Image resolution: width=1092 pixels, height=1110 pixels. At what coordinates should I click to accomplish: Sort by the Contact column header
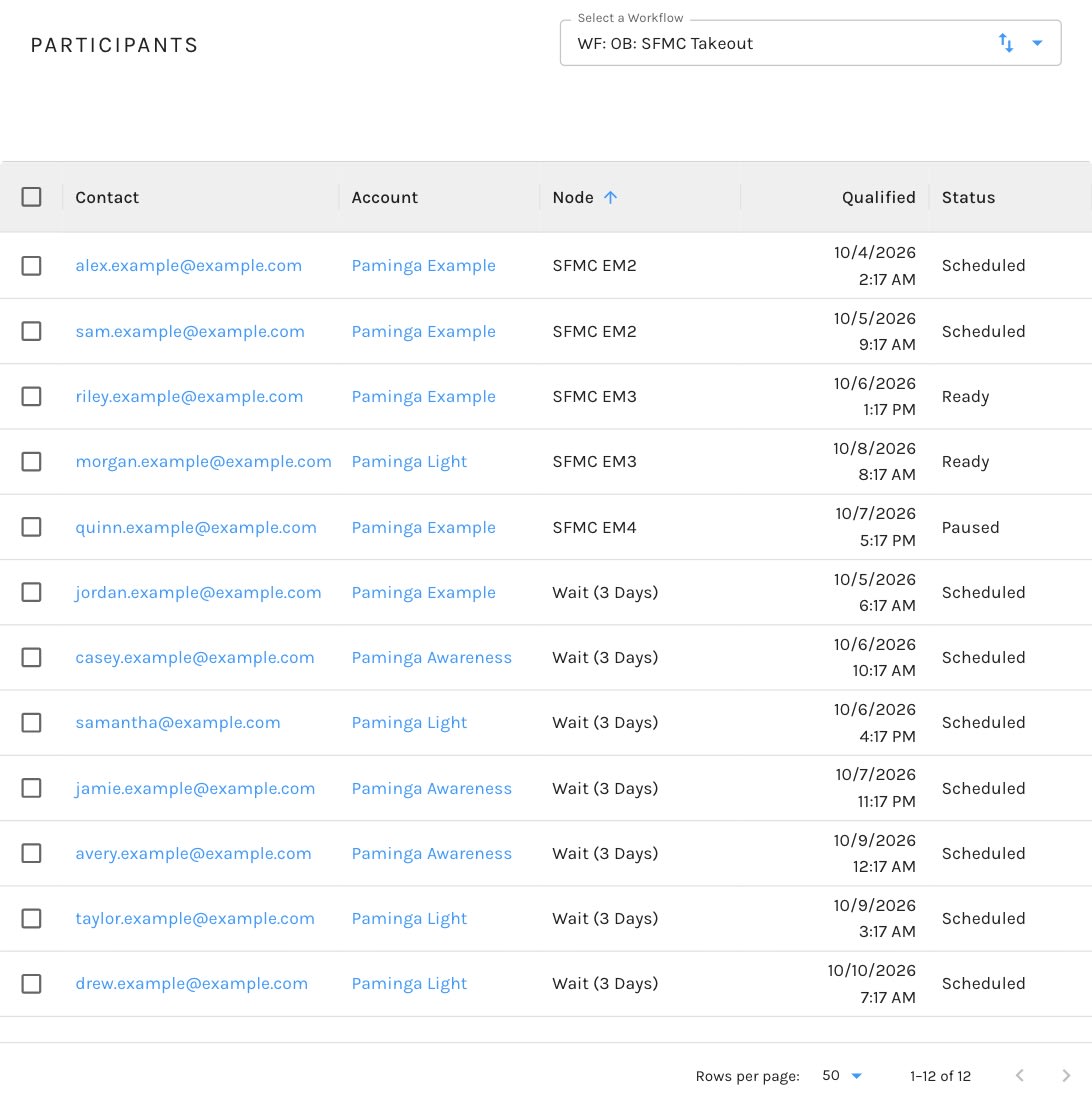pos(107,198)
